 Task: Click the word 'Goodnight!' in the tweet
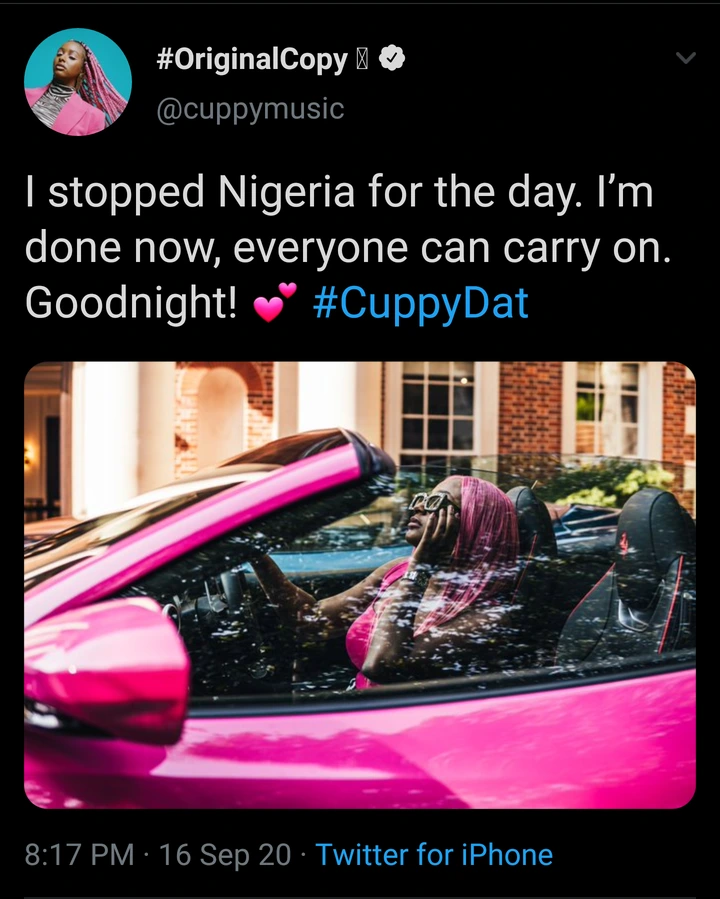click(131, 303)
